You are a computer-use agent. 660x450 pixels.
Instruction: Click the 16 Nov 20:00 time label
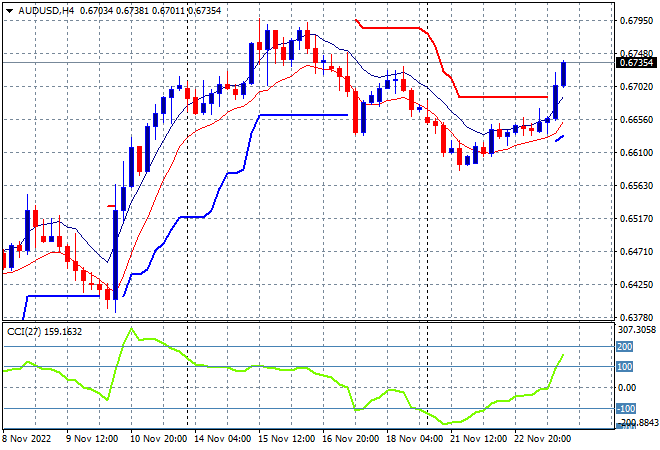point(351,439)
